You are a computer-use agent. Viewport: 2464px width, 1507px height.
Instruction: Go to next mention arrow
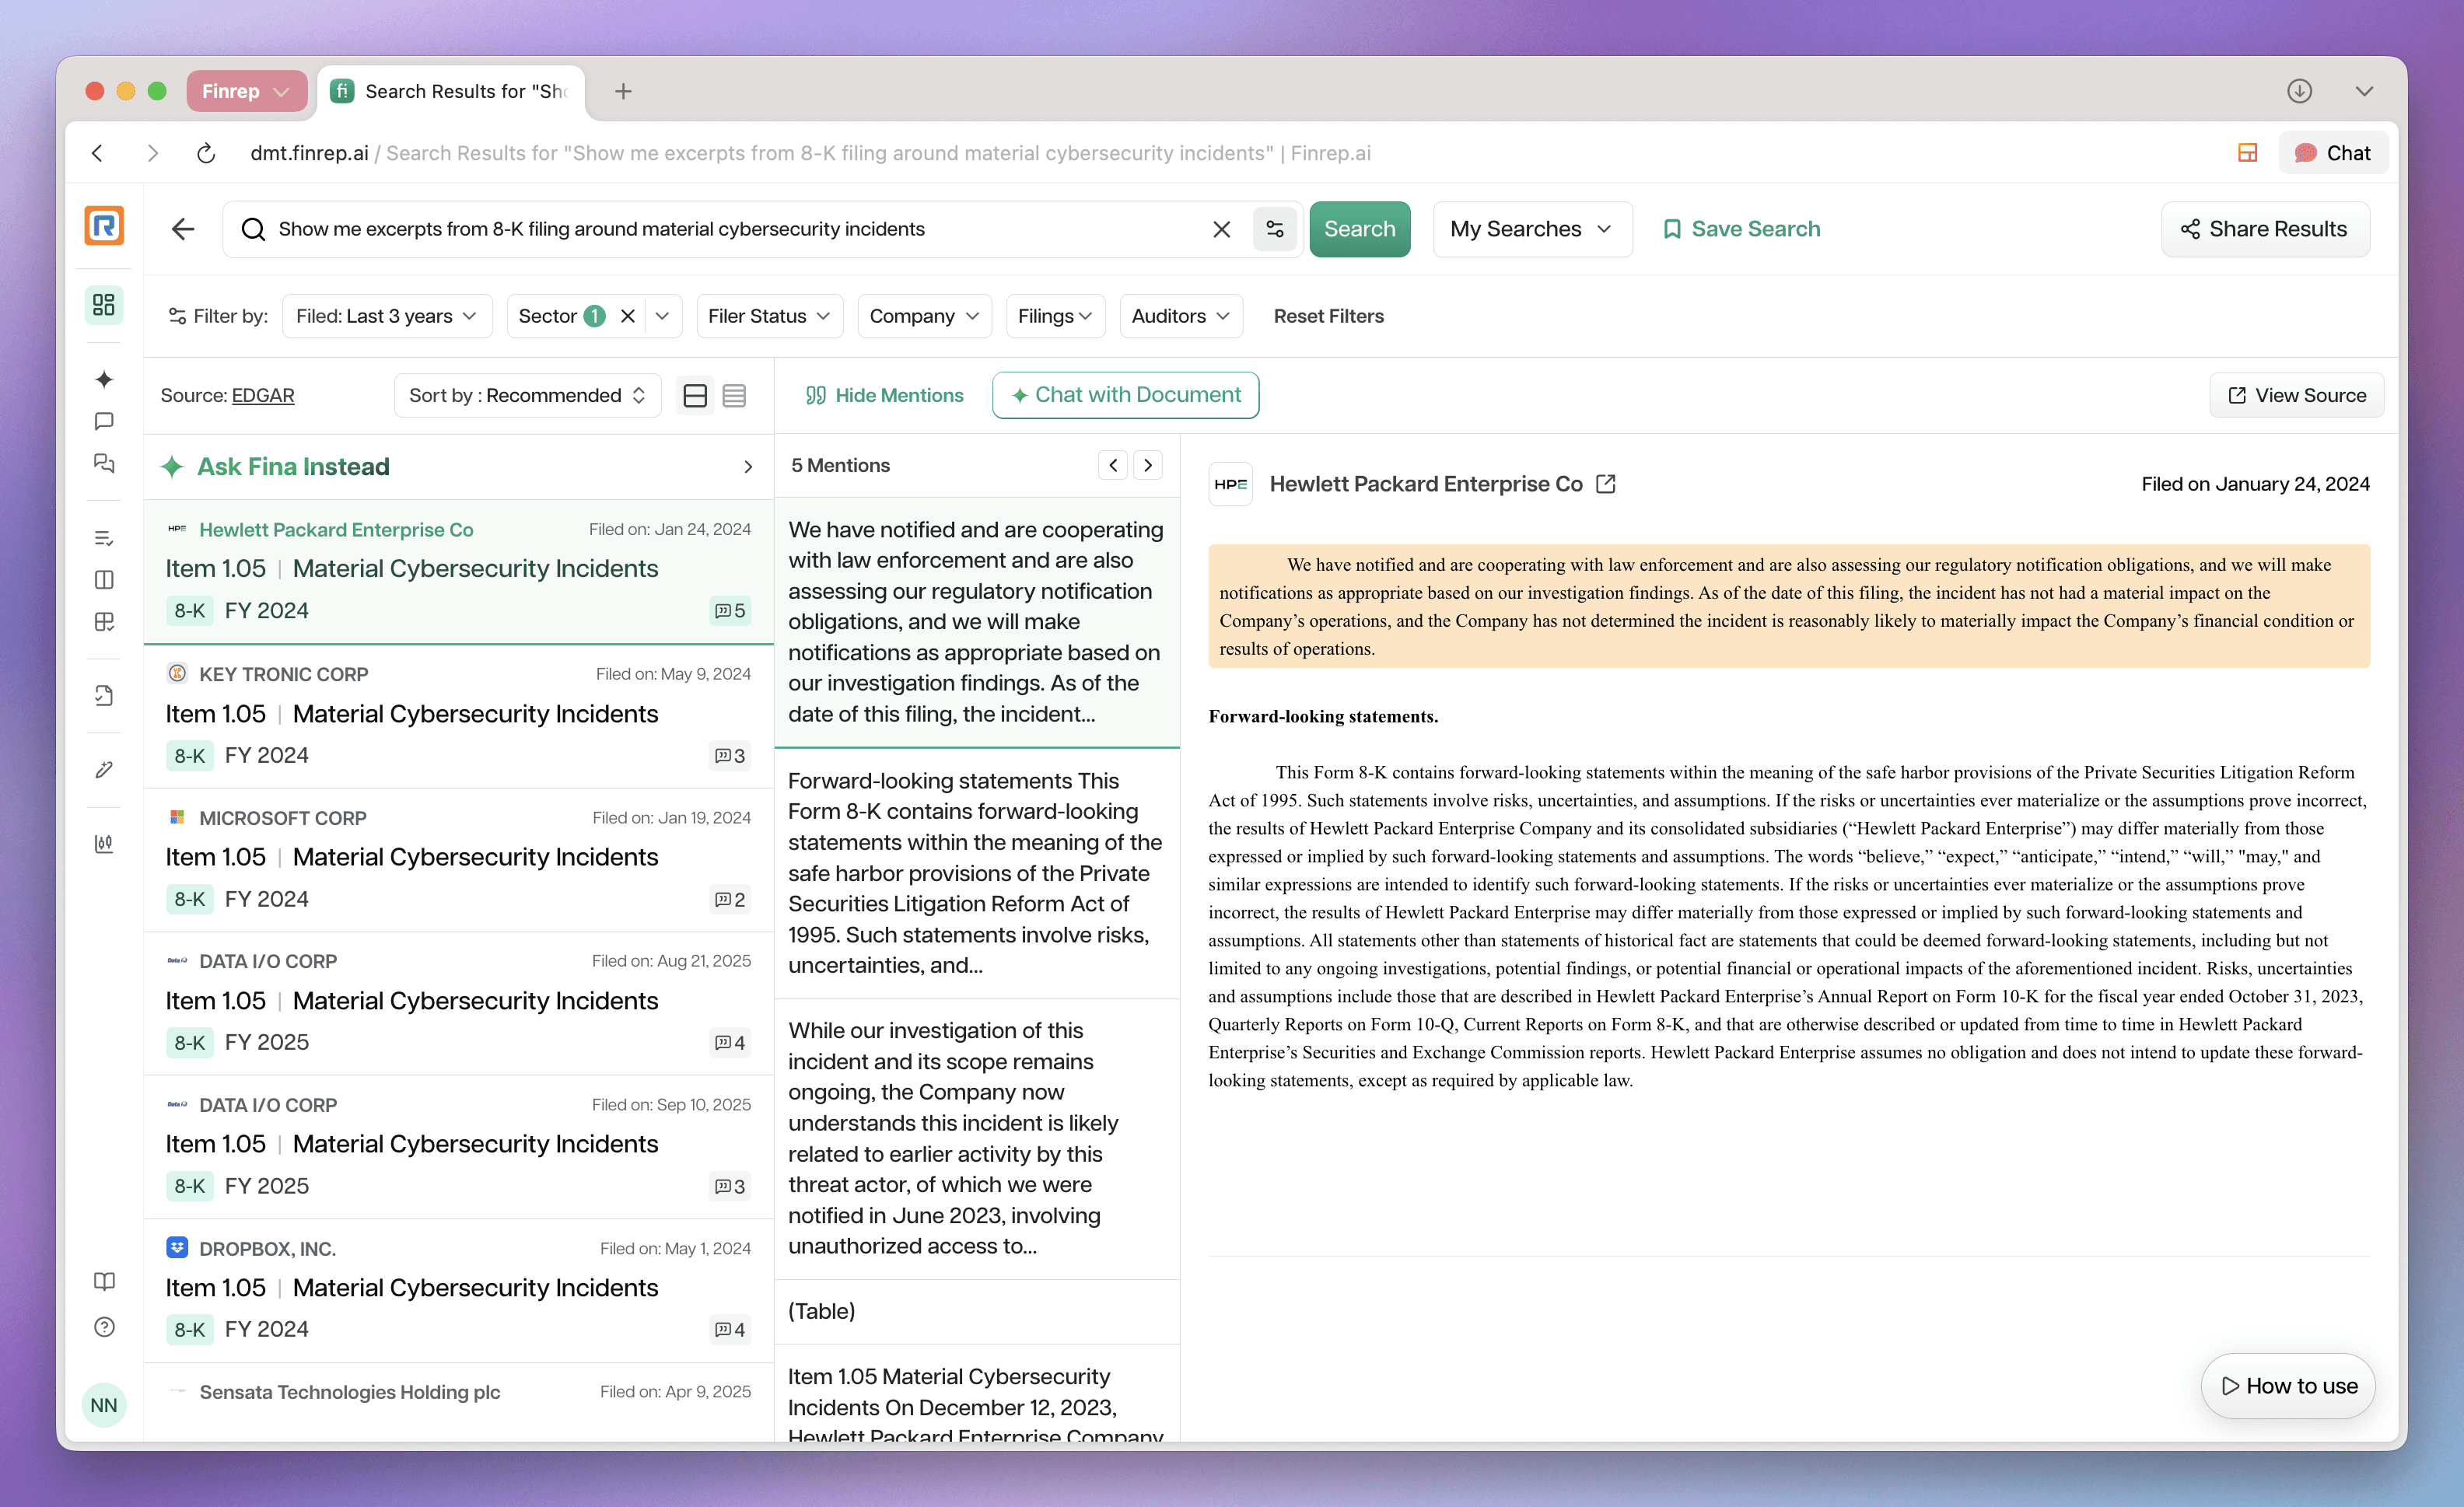[1148, 465]
